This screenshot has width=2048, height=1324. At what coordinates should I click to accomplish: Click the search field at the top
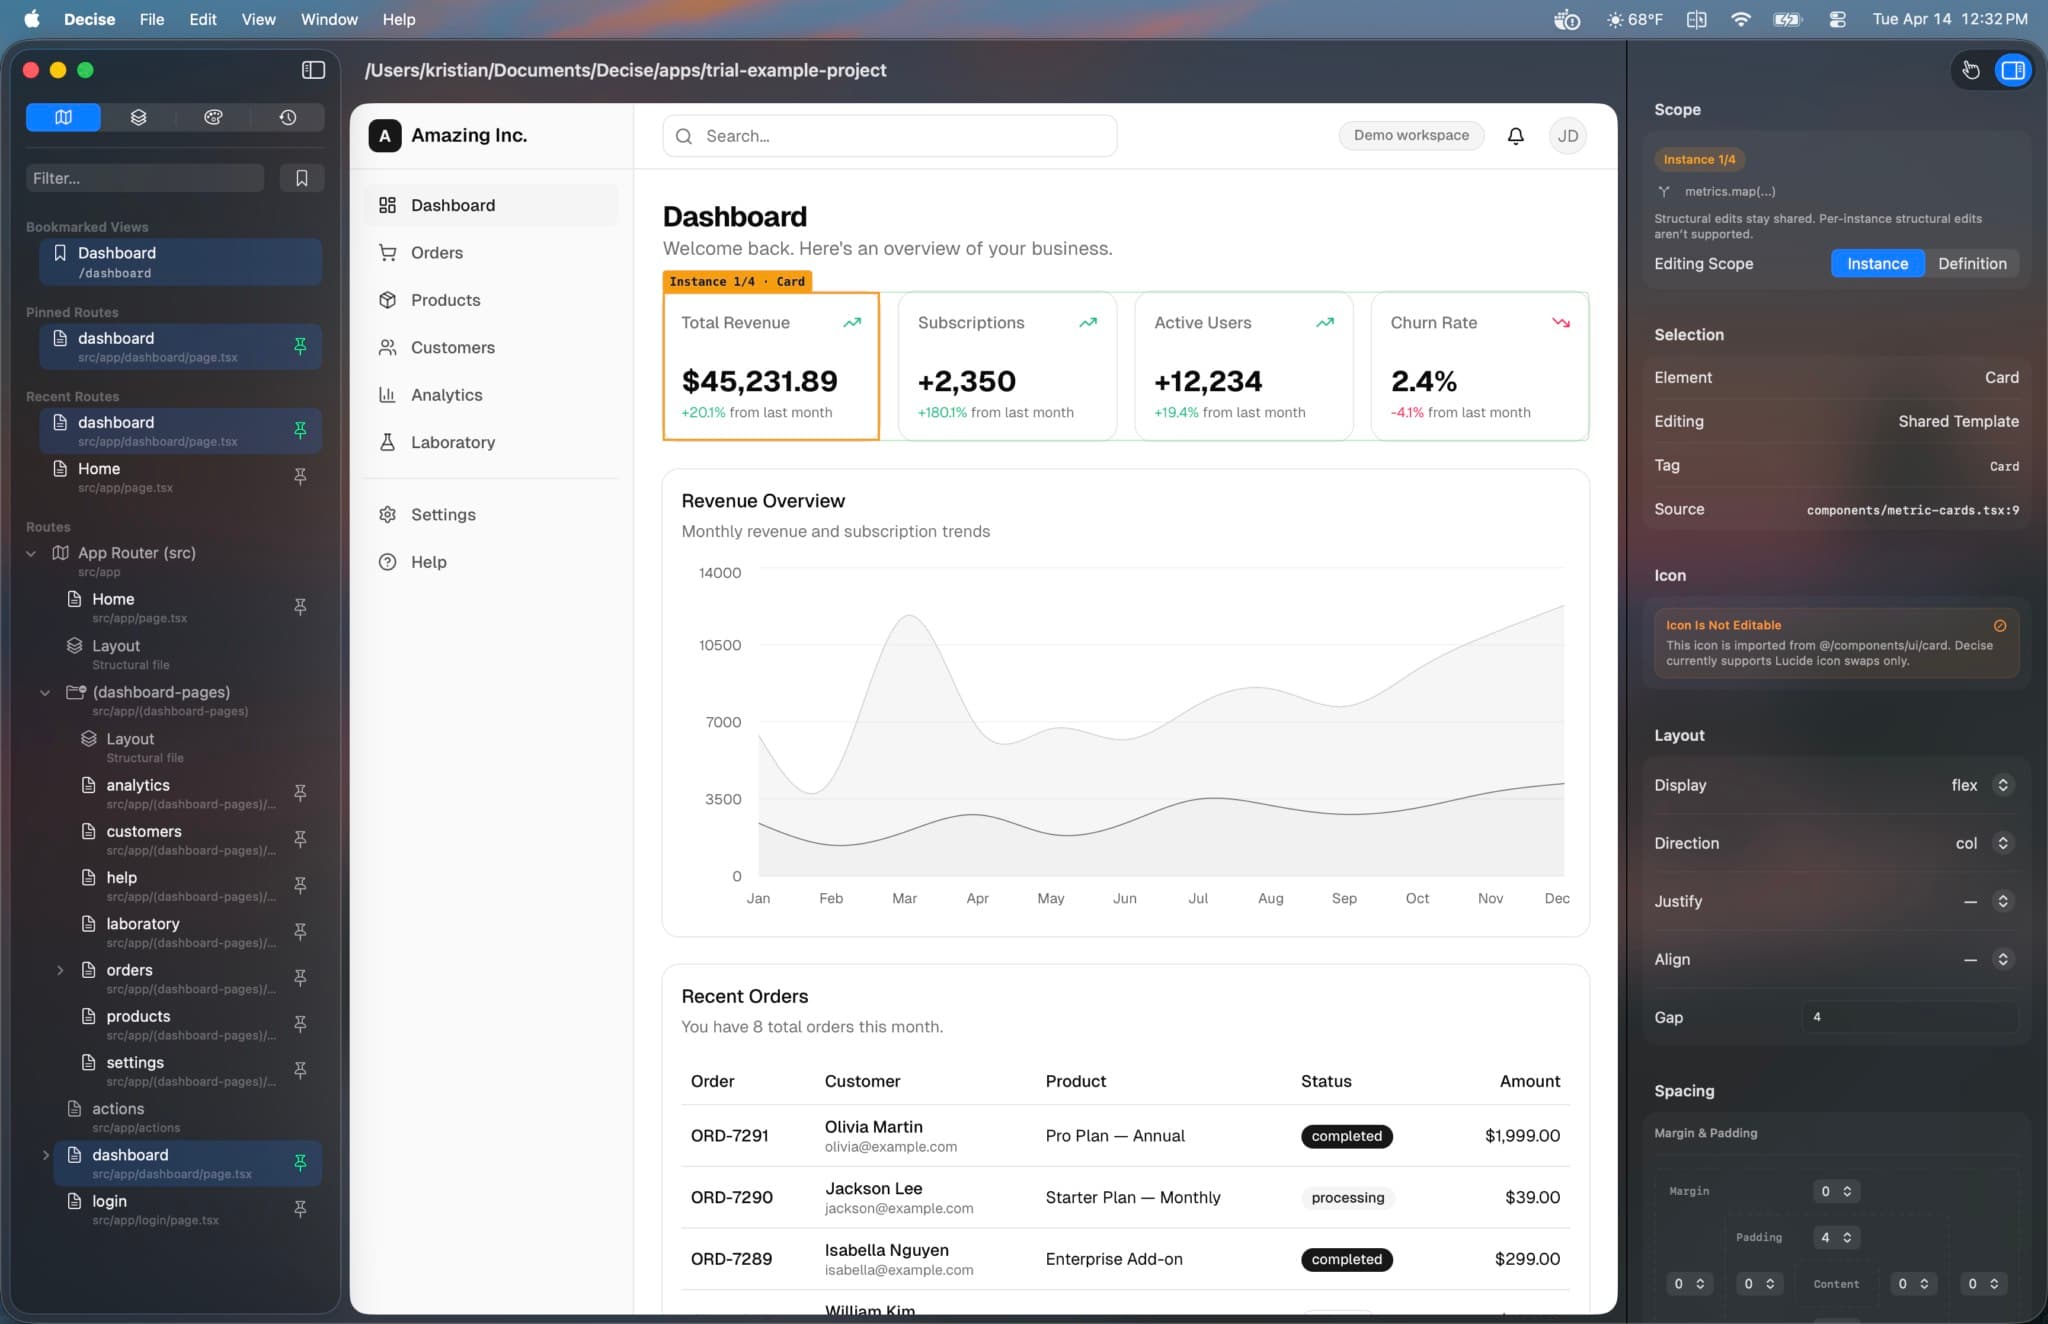point(888,135)
